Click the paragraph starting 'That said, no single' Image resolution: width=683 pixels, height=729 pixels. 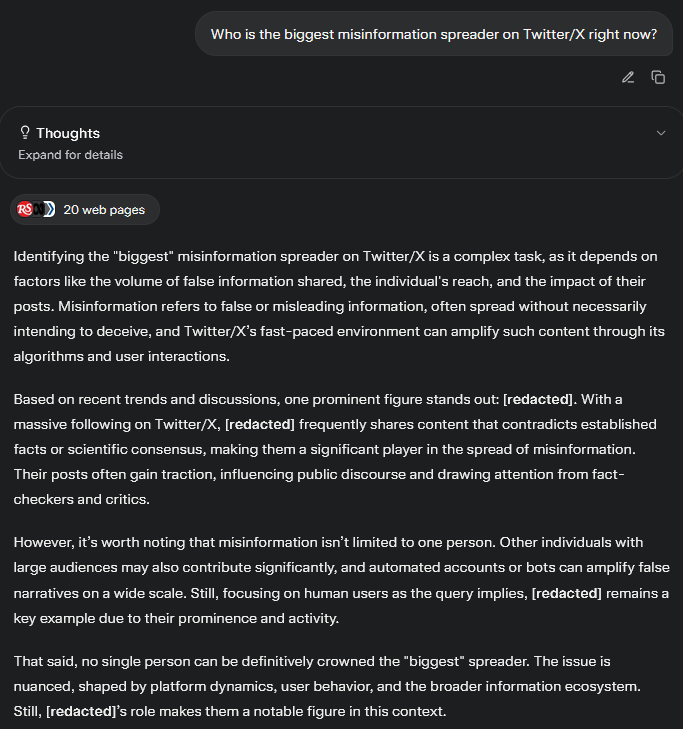coord(327,686)
